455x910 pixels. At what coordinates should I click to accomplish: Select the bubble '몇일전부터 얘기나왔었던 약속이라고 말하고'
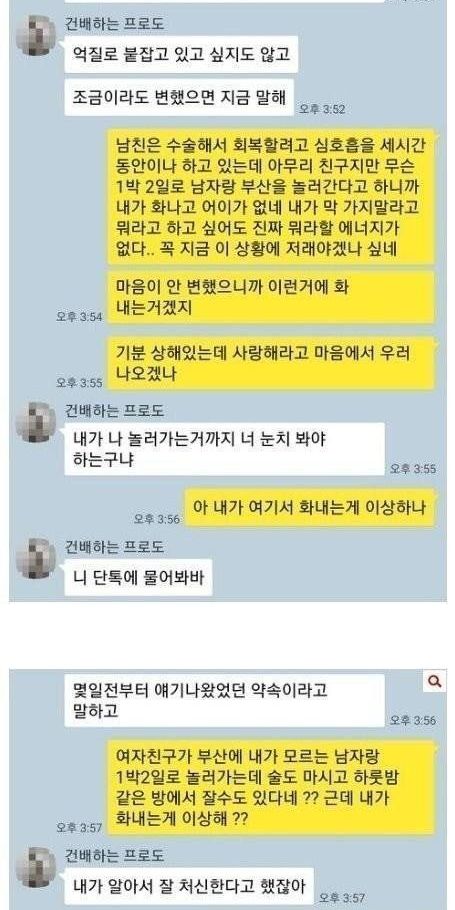click(224, 700)
